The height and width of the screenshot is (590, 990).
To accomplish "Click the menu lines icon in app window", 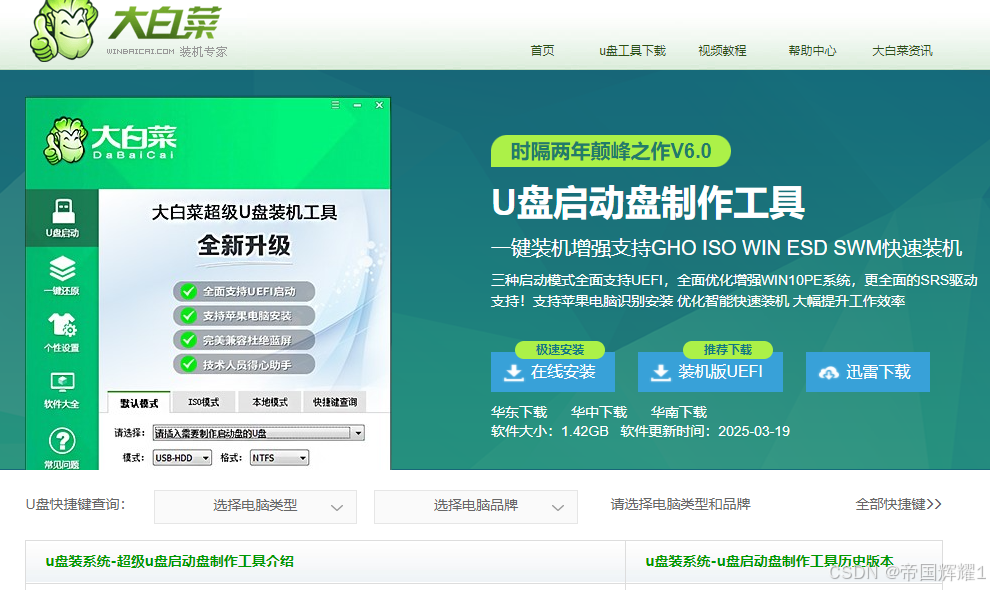I will pyautogui.click(x=335, y=105).
